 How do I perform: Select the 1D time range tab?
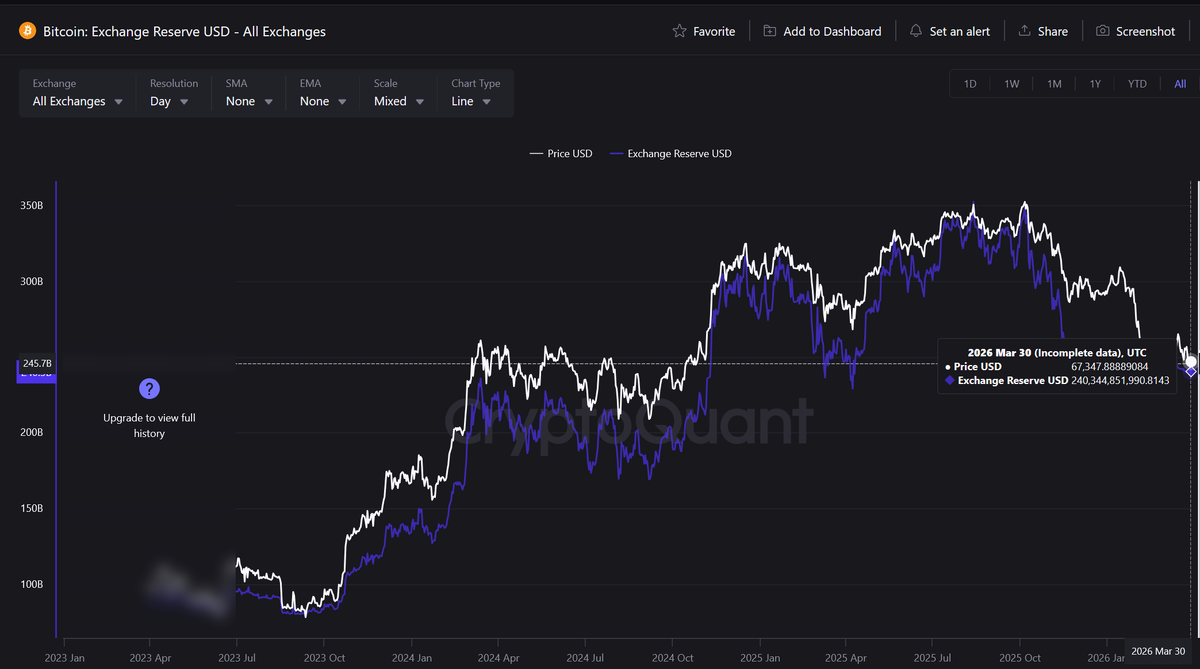coord(970,84)
